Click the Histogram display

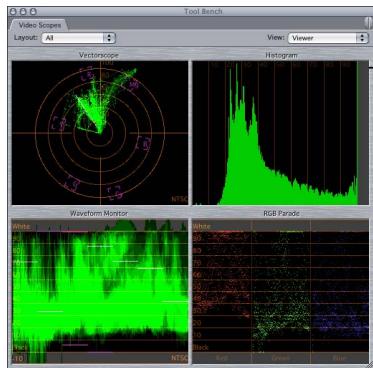pos(280,133)
